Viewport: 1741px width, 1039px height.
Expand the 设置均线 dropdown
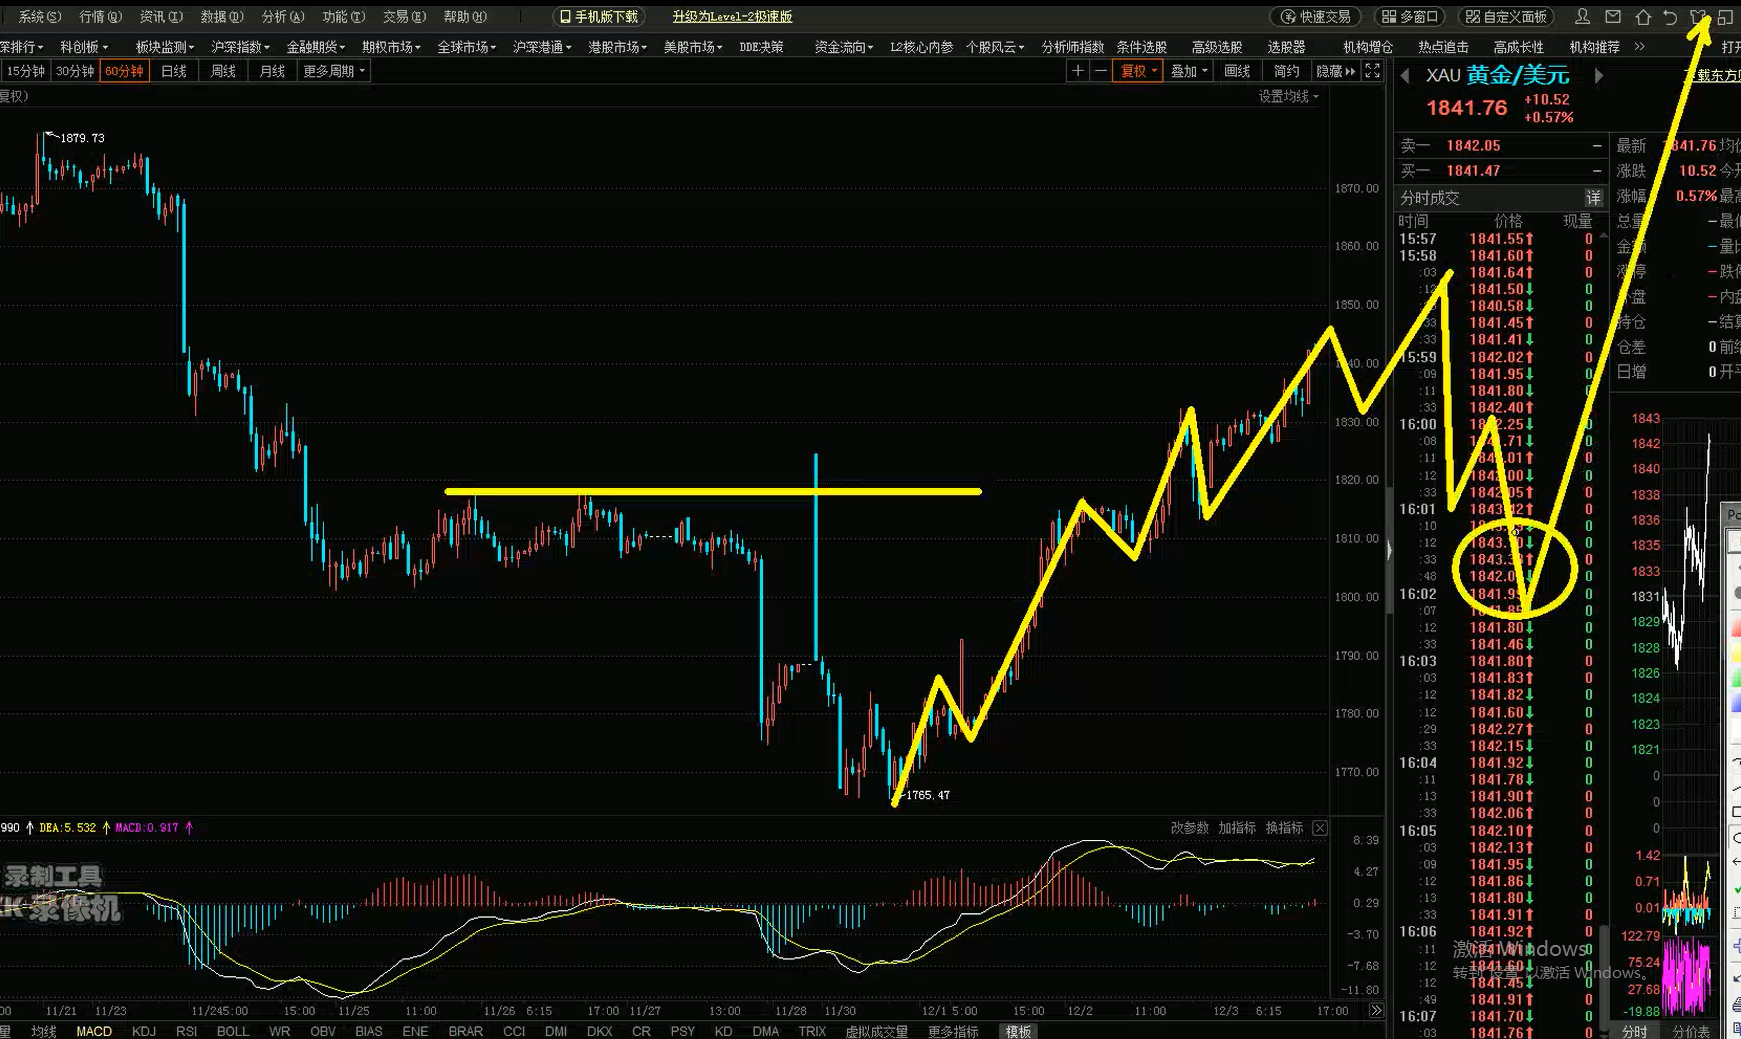pyautogui.click(x=1288, y=96)
